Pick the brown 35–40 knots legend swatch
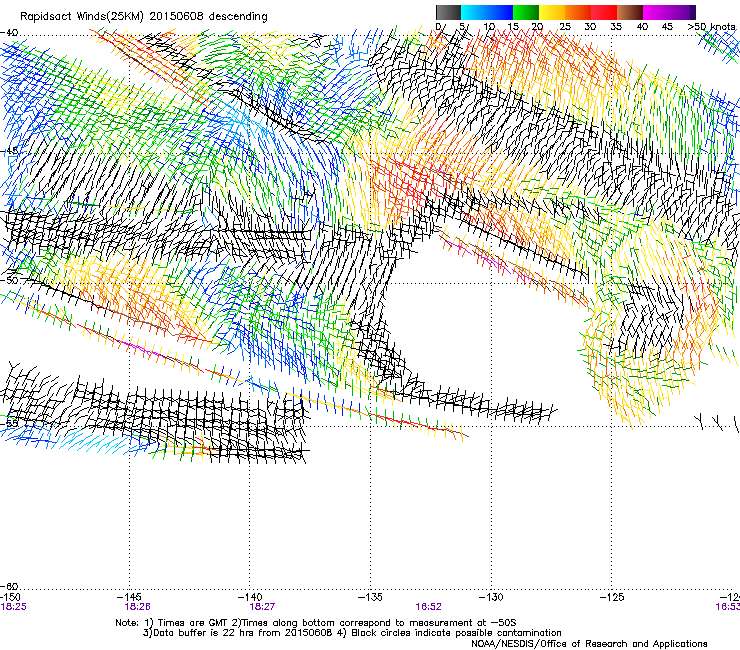740x650 pixels. 630,12
